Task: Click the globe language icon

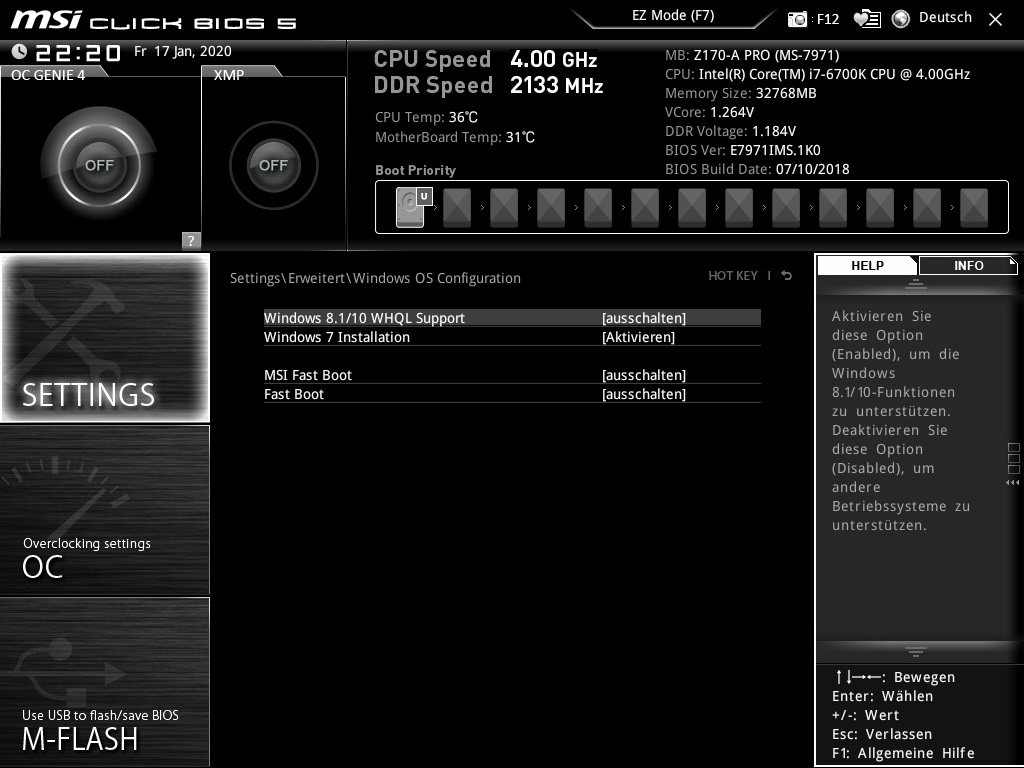Action: click(x=901, y=19)
